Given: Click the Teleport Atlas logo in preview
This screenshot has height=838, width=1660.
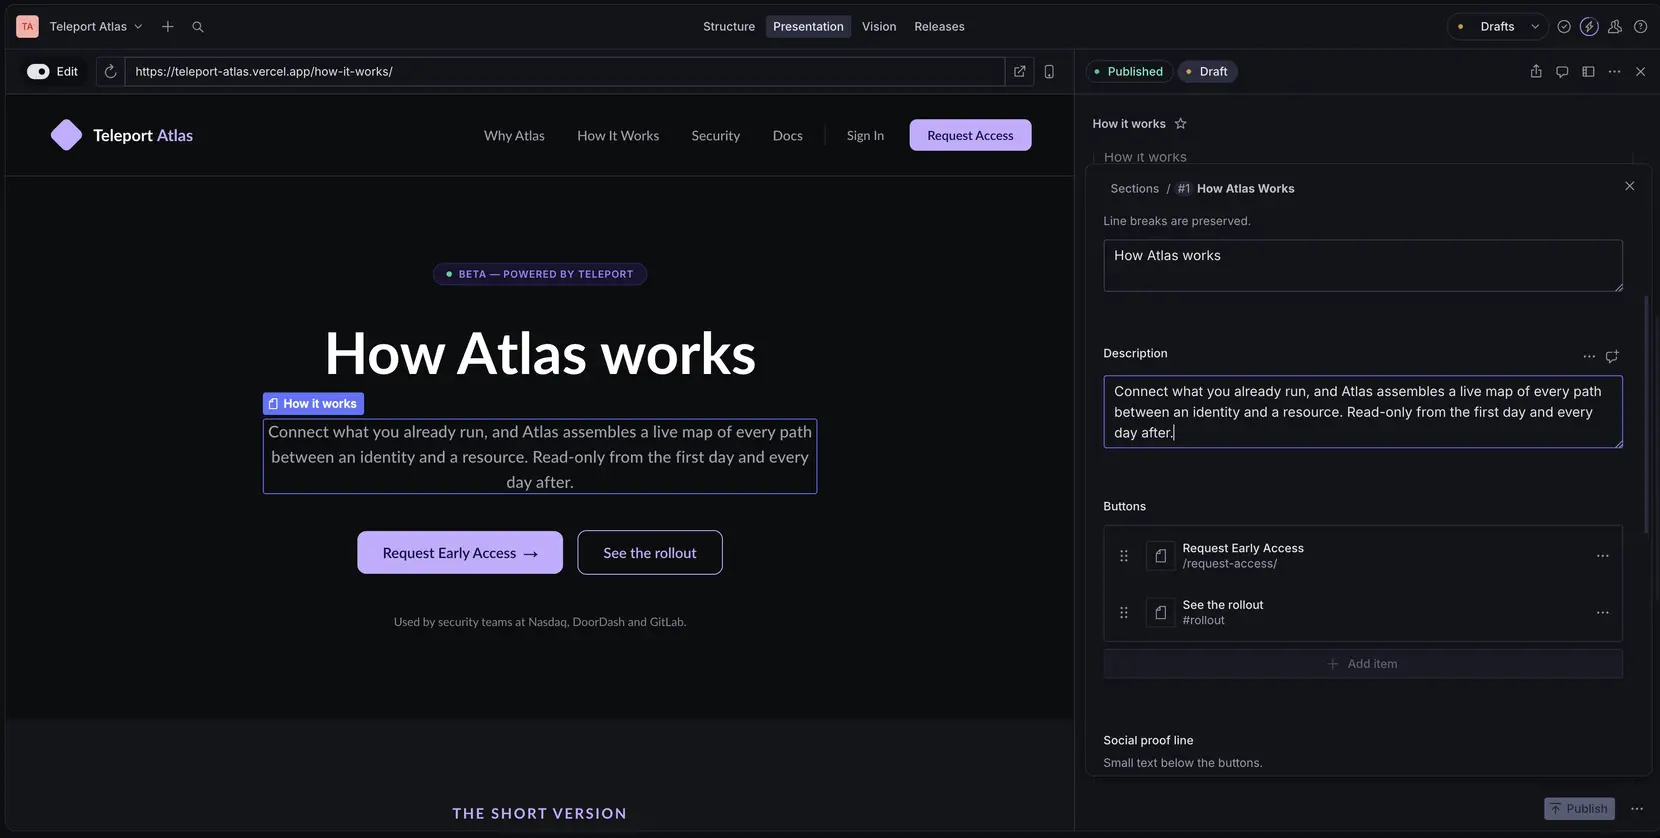Looking at the screenshot, I should pos(122,135).
